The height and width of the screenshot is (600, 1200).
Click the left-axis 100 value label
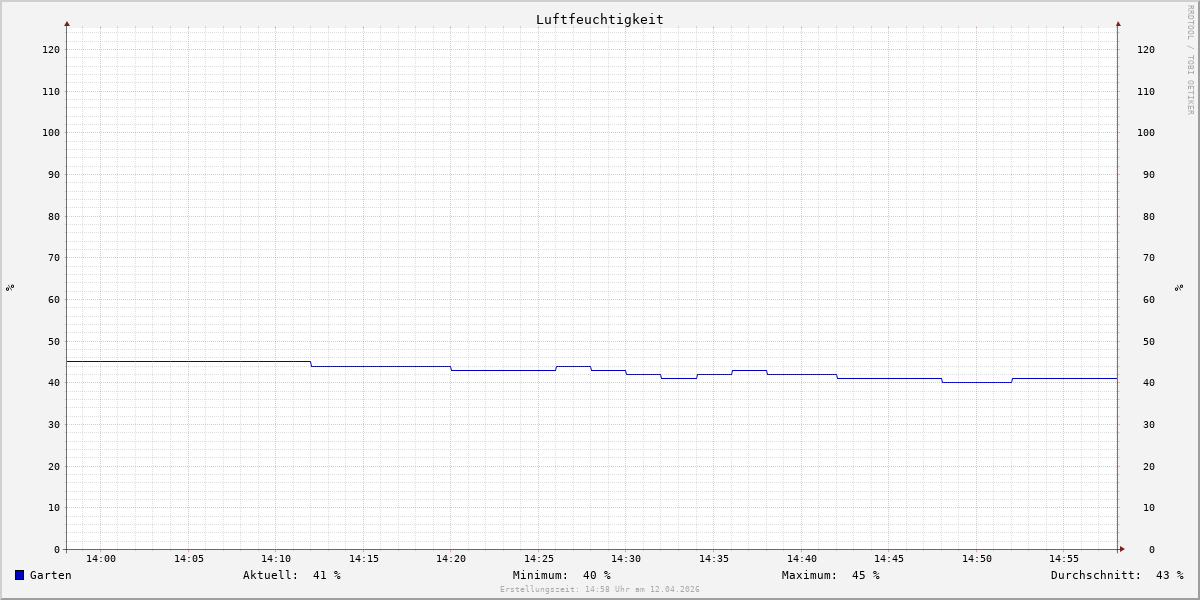[51, 132]
